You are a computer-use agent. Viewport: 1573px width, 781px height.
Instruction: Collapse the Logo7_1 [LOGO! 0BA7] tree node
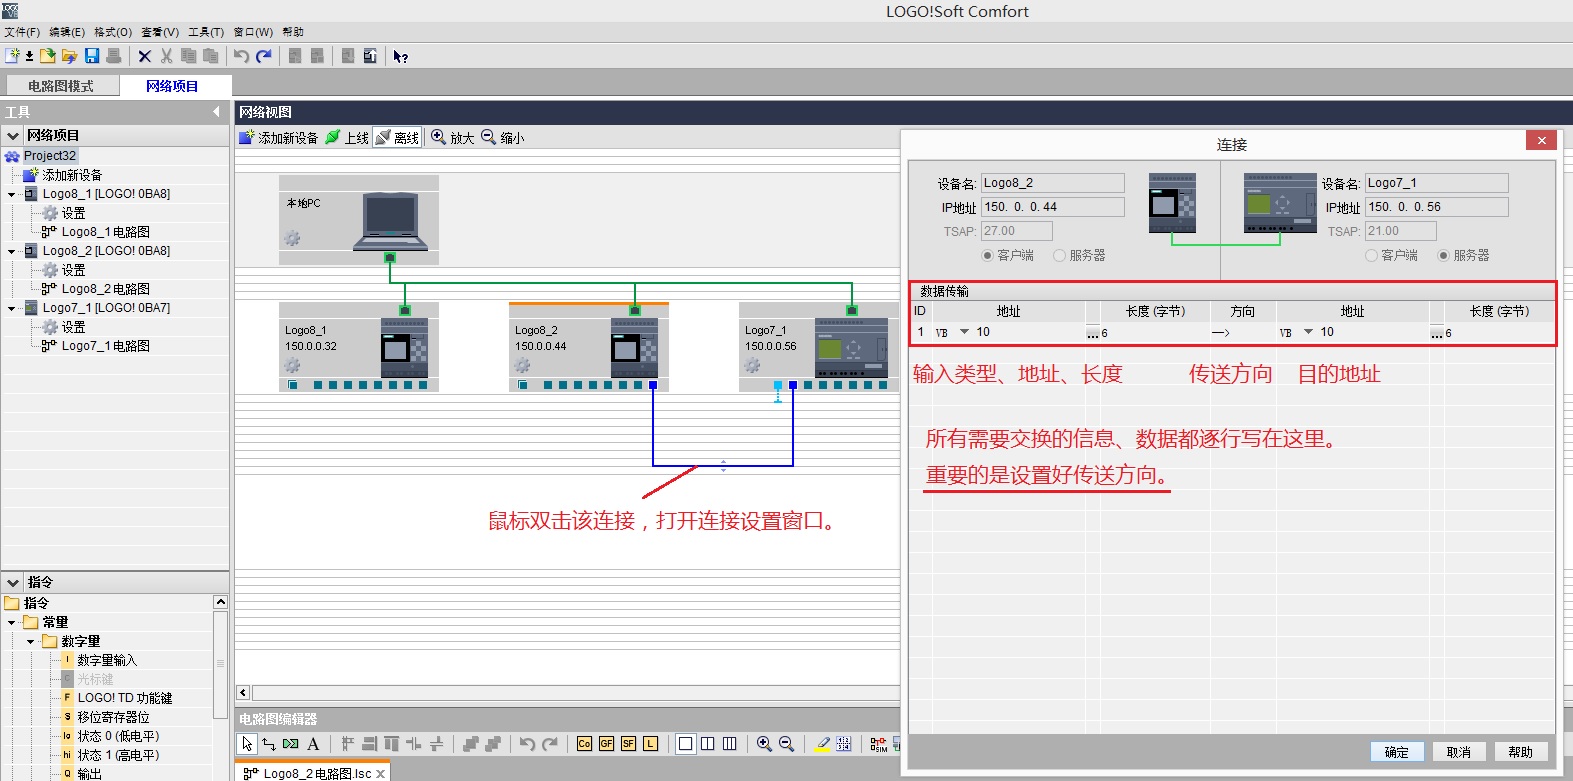pyautogui.click(x=12, y=308)
